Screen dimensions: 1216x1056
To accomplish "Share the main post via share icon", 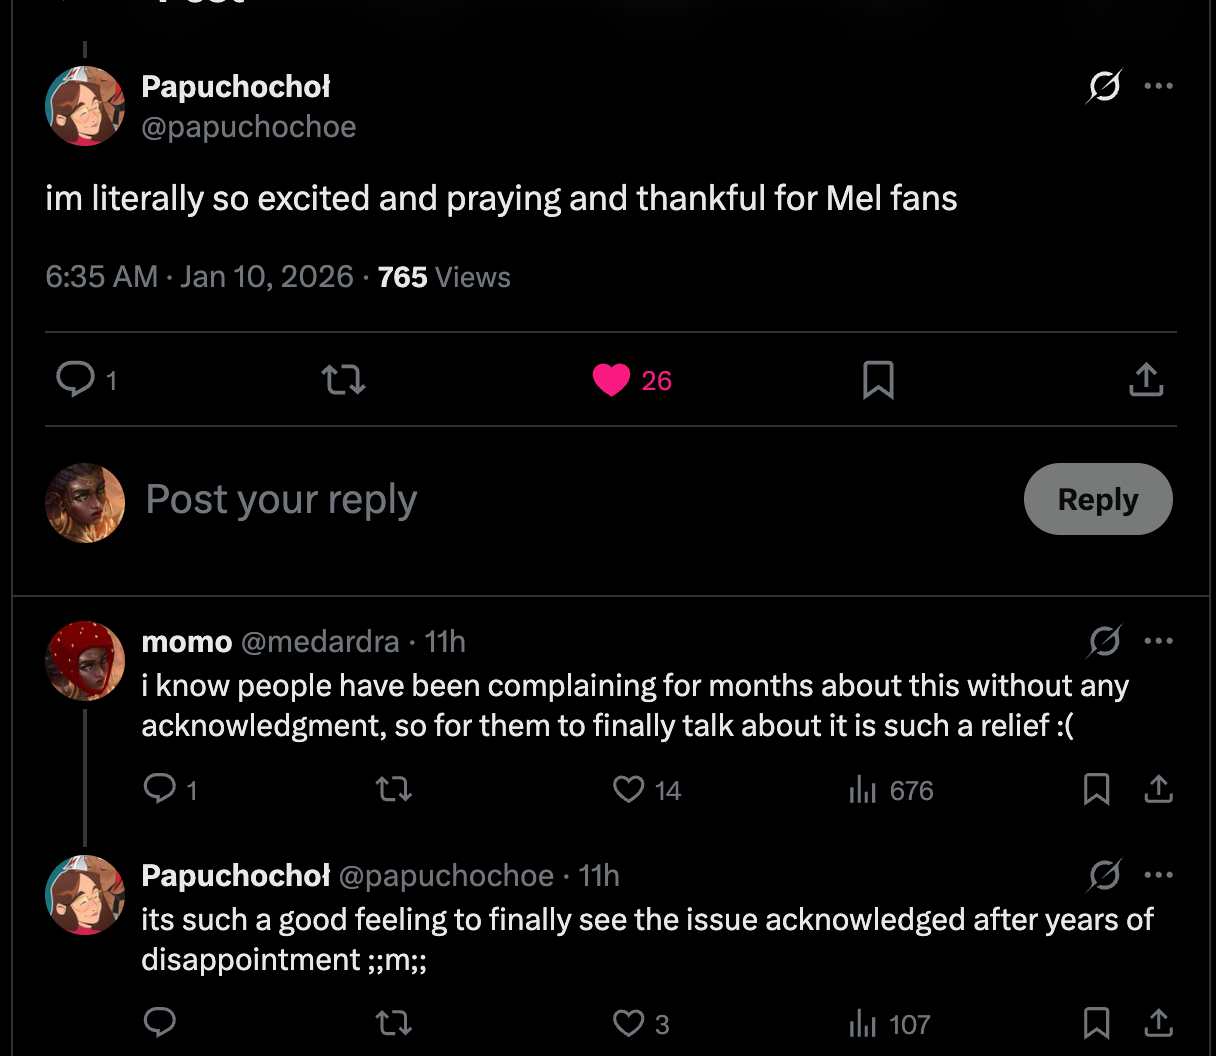I will (1146, 380).
